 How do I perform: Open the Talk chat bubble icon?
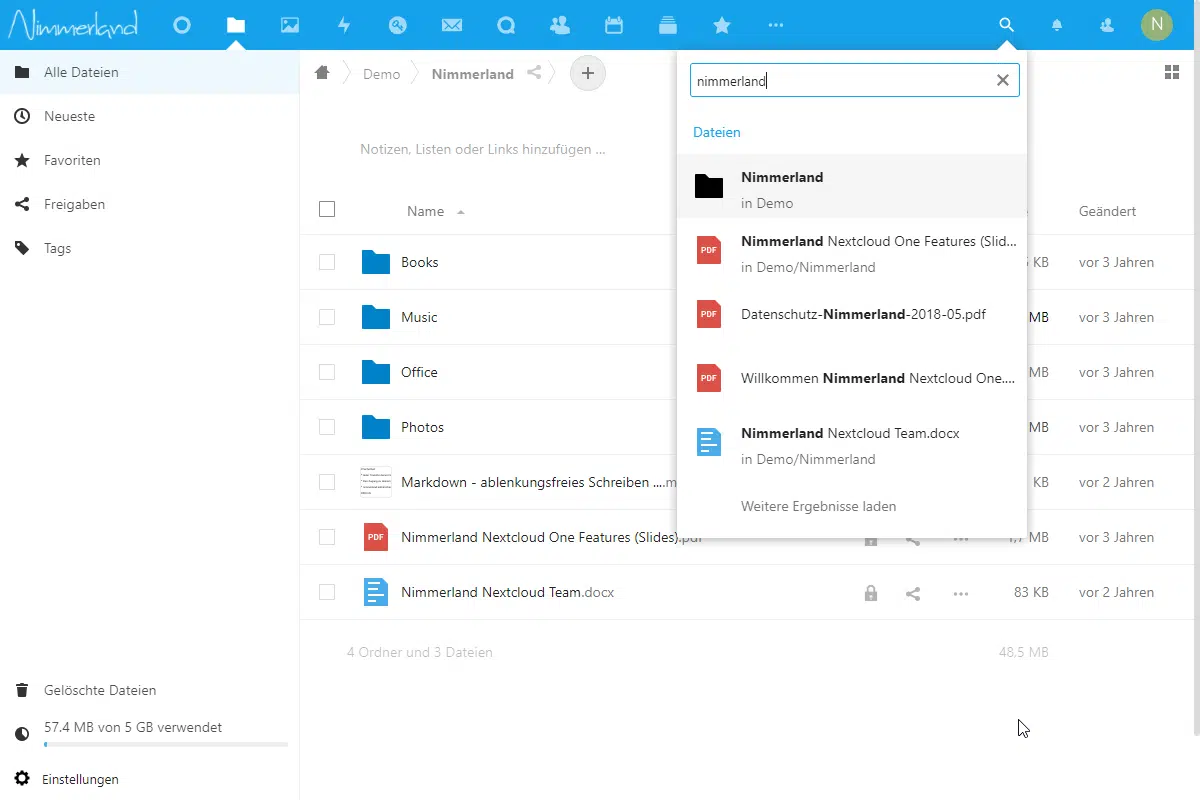tap(506, 25)
